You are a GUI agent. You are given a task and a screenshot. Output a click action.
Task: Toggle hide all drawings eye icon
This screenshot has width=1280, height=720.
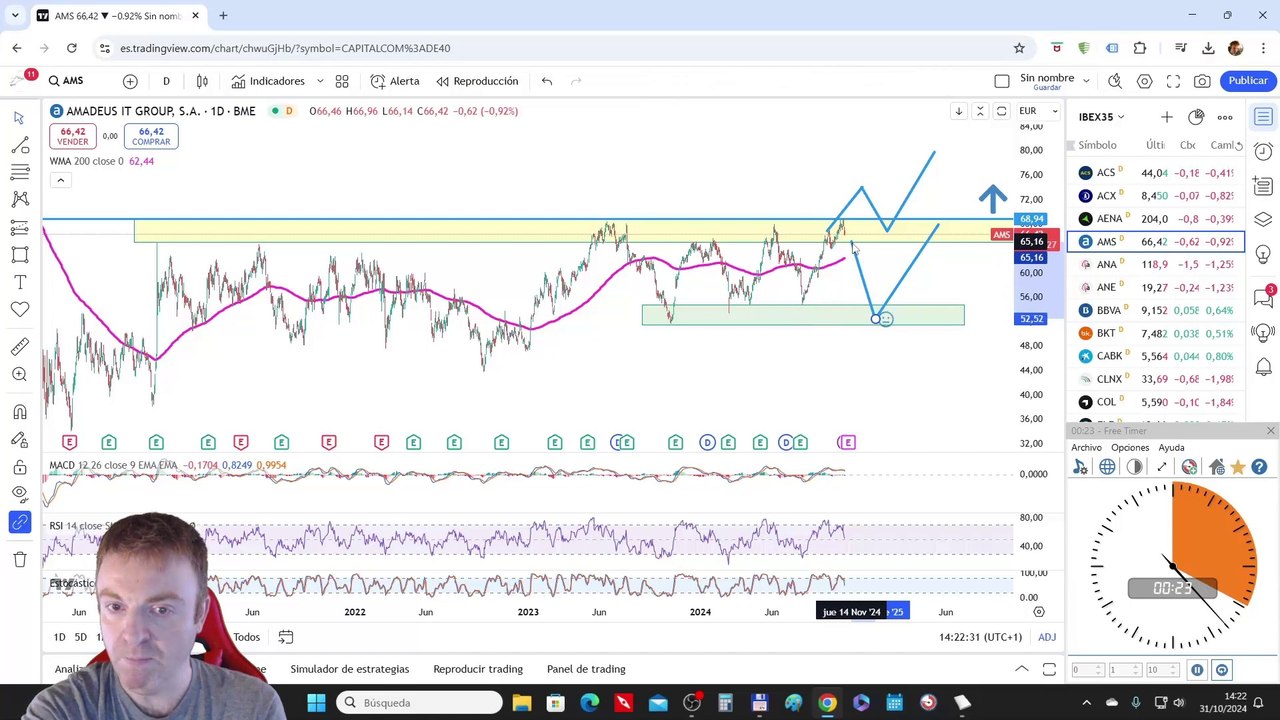pyautogui.click(x=19, y=493)
